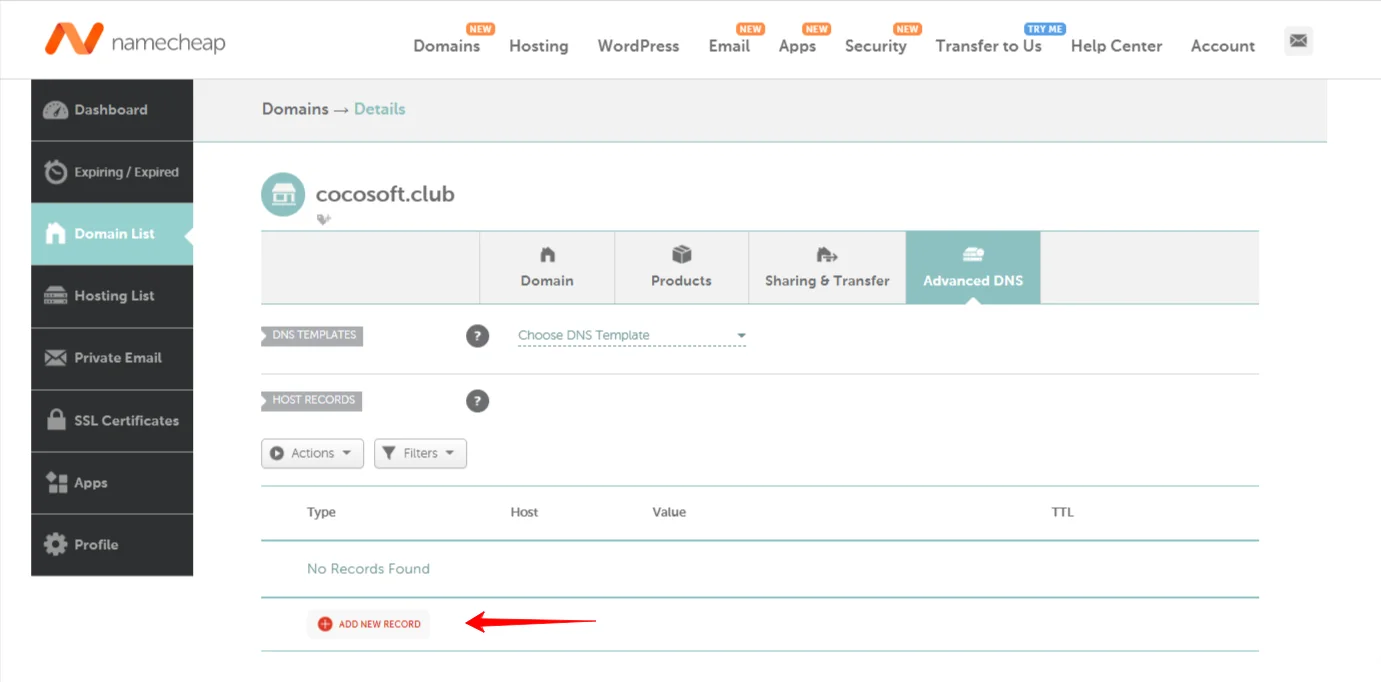The image size is (1381, 682).
Task: Open the mail envelope icon in header
Action: click(1298, 41)
